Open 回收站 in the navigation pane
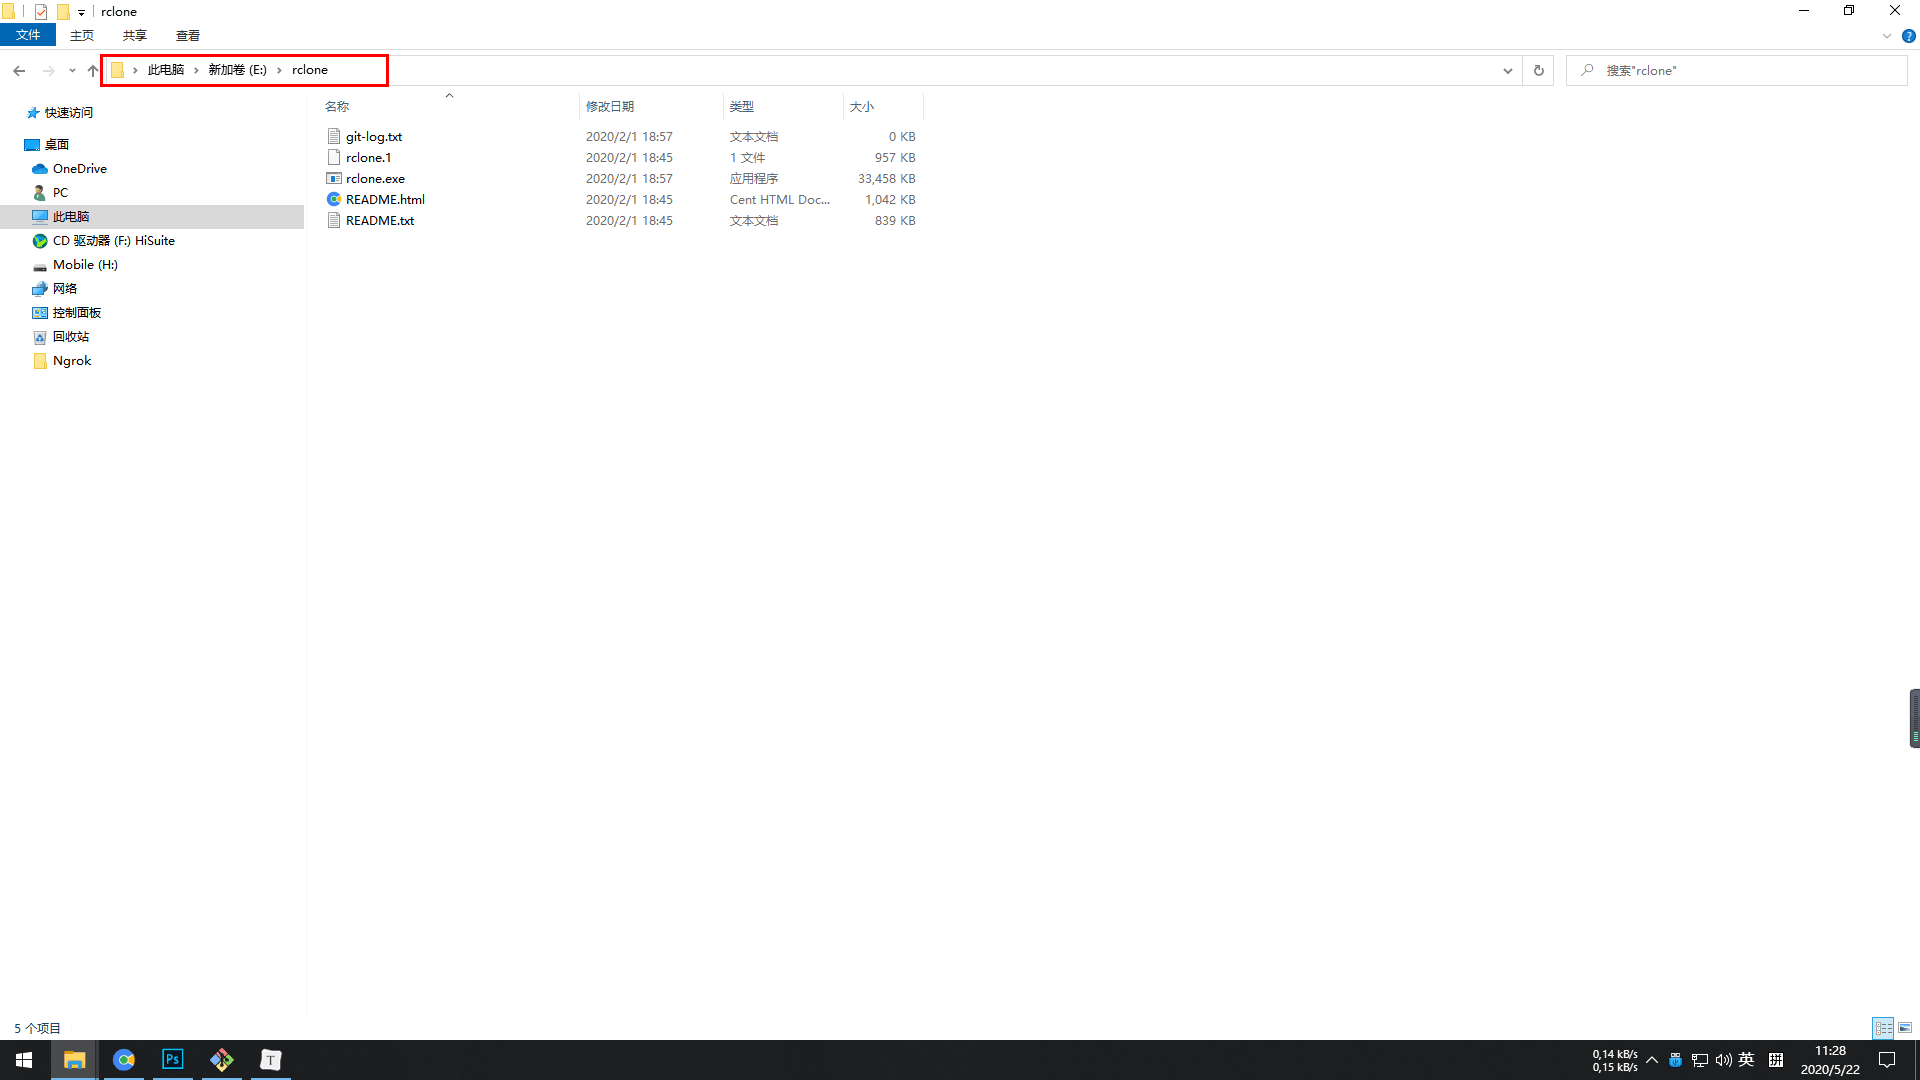Viewport: 1920px width, 1080px height. coord(71,337)
